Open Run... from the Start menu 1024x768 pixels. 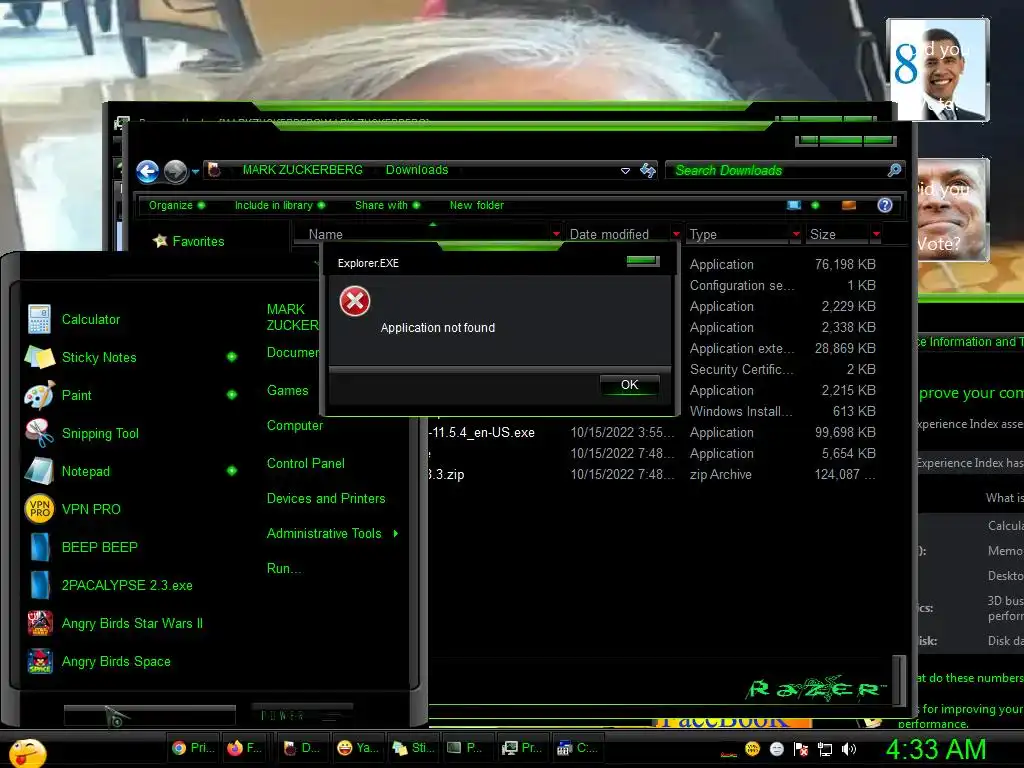coord(283,568)
